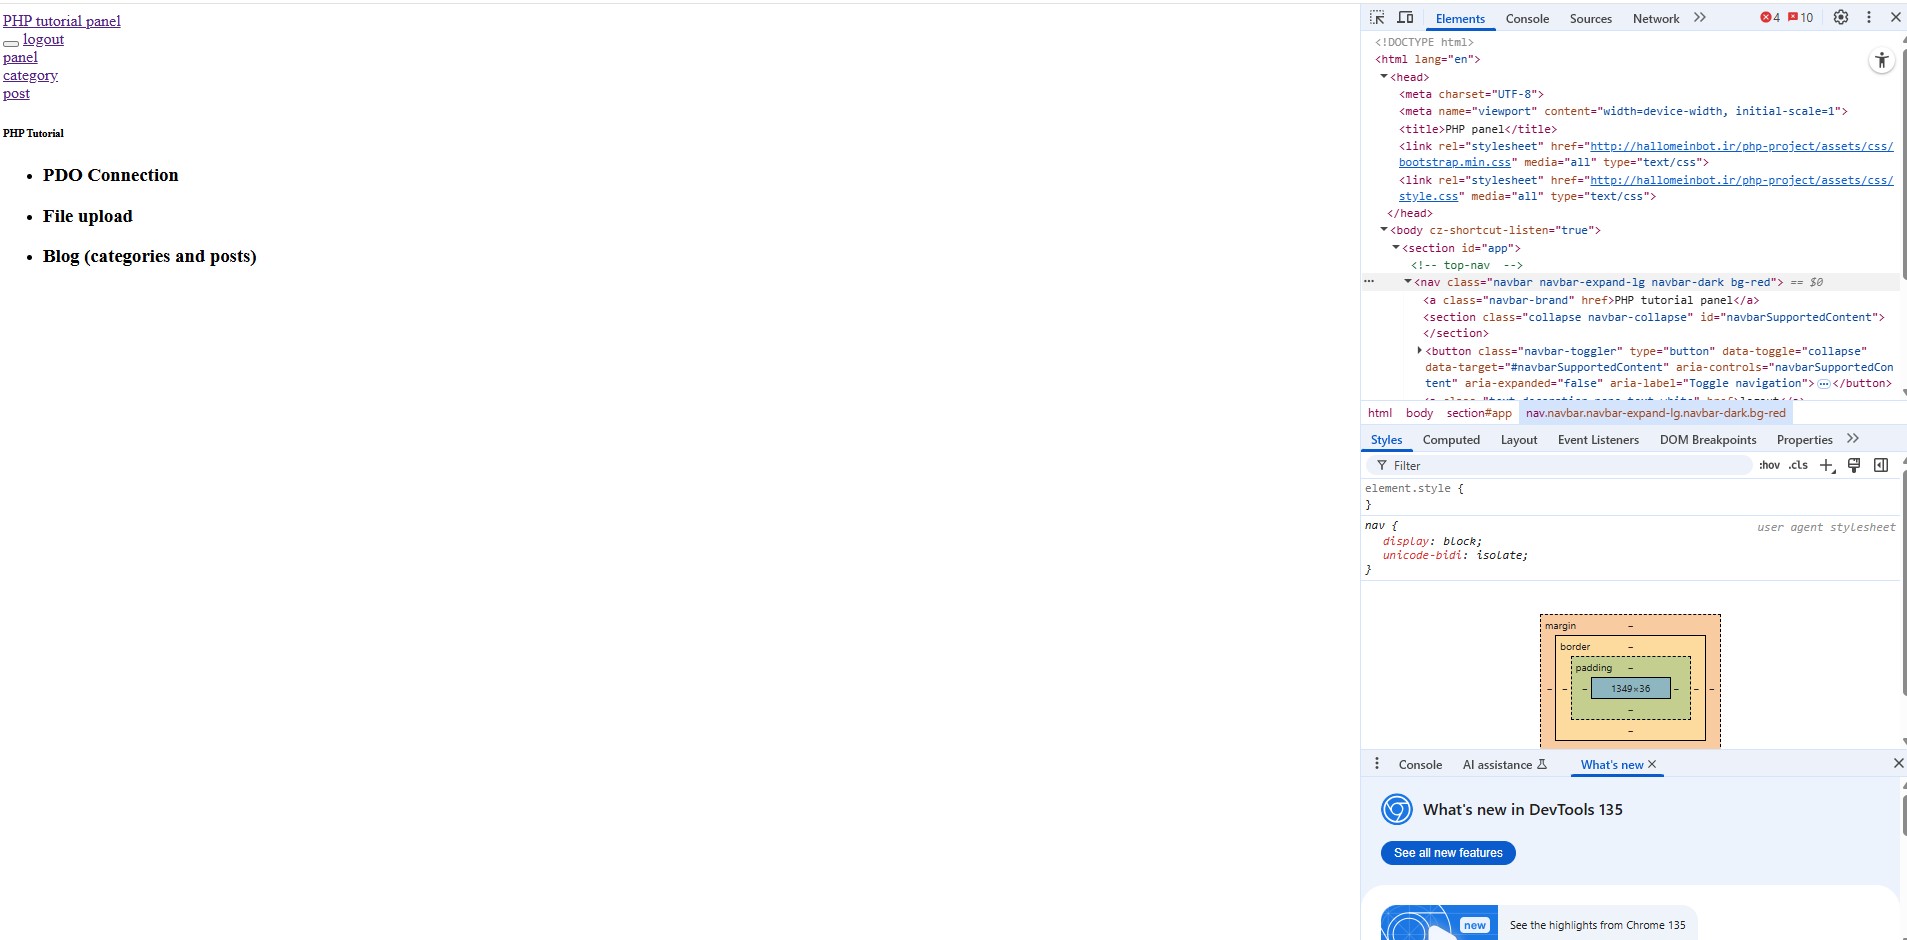Open the accessibility tree toggle icon
This screenshot has height=940, width=1907.
pyautogui.click(x=1882, y=61)
